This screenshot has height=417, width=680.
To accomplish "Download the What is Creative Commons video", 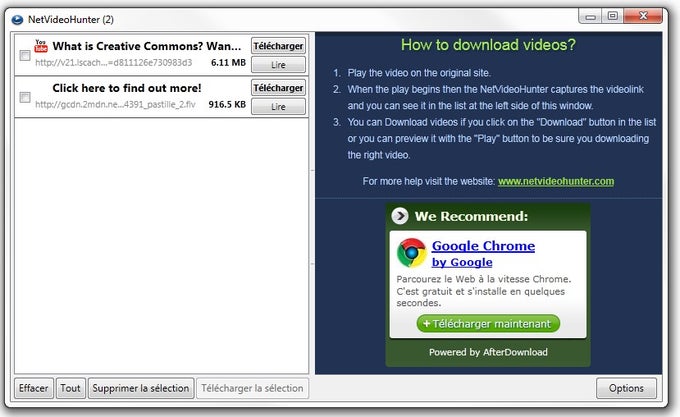I will (278, 46).
